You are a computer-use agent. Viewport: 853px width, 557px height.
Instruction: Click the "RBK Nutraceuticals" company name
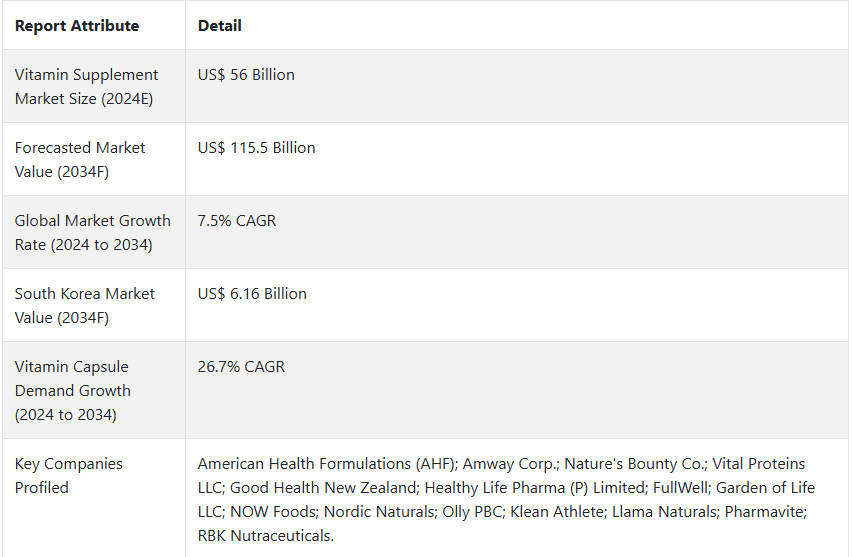click(x=264, y=536)
